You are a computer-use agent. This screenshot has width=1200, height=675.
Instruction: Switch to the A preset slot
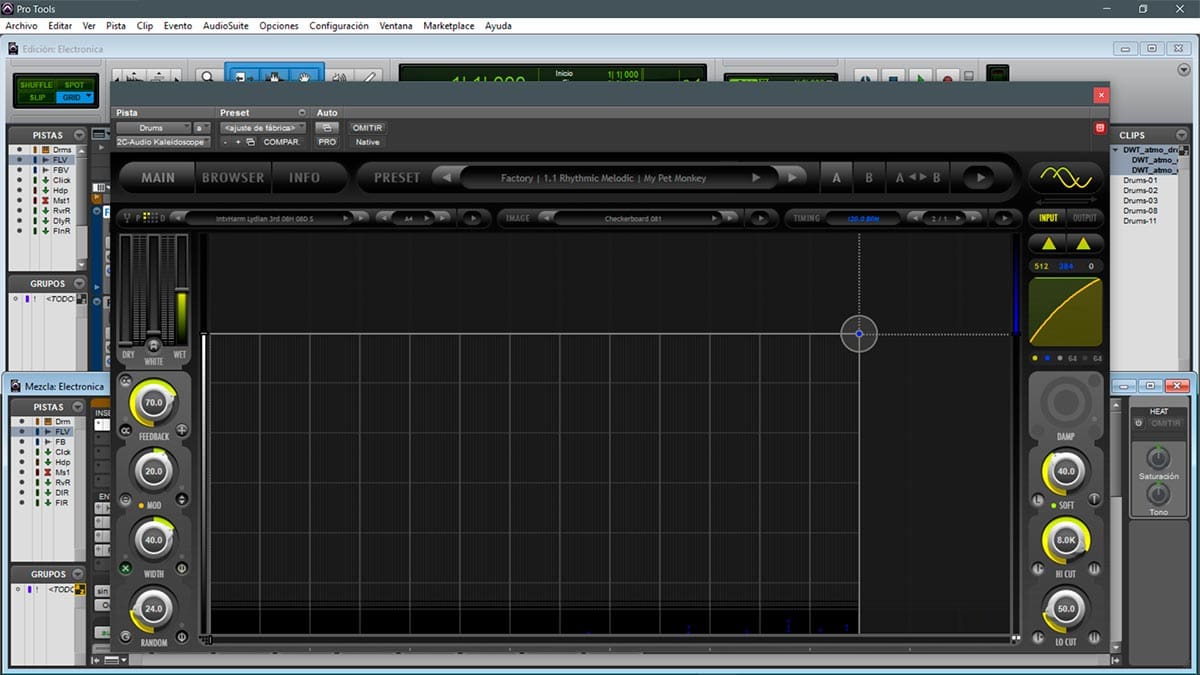pyautogui.click(x=837, y=178)
